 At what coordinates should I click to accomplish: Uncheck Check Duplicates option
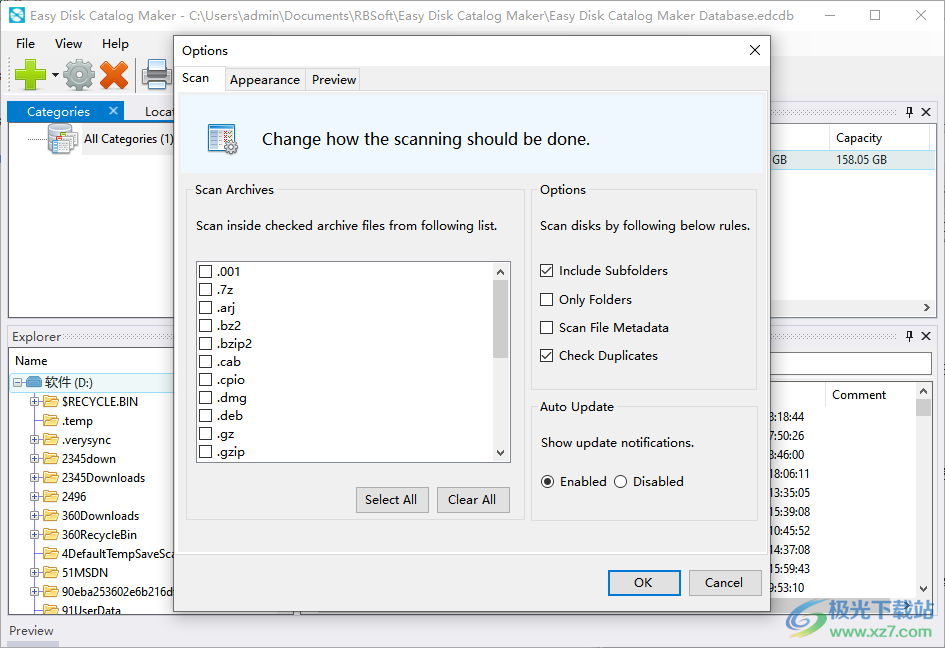tap(547, 356)
